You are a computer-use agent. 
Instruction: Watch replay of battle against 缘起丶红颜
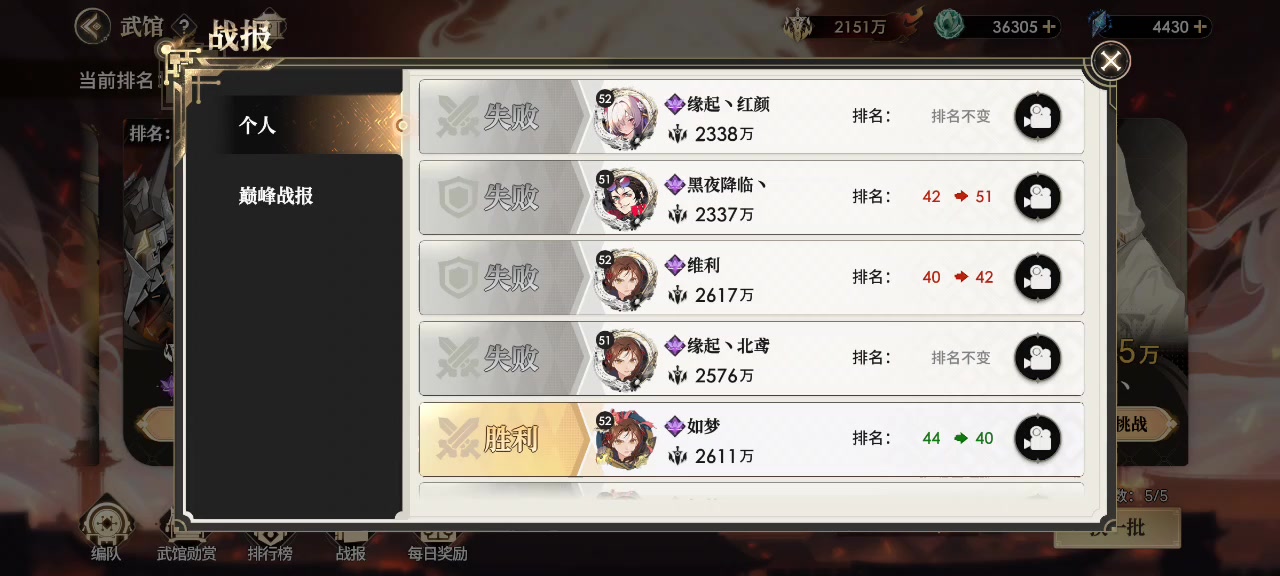point(1037,117)
